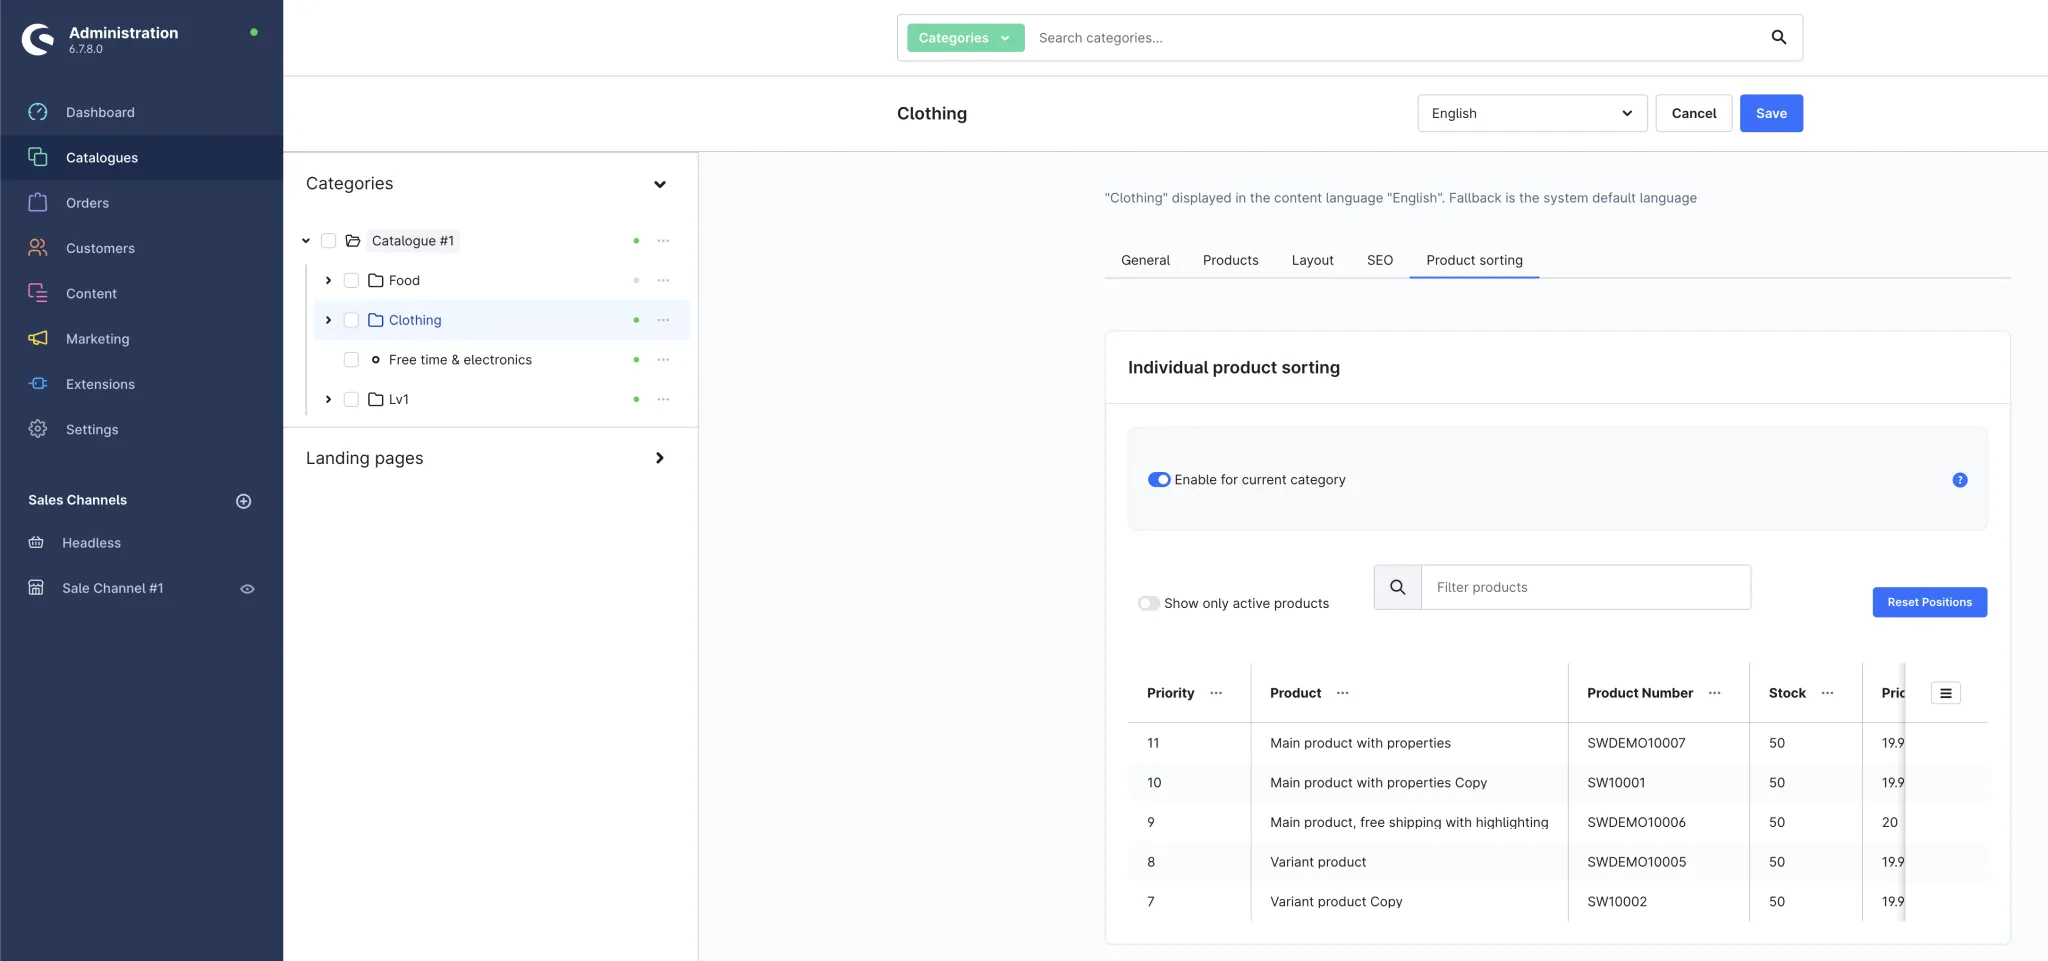This screenshot has height=961, width=2048.
Task: Switch to the SEO tab
Action: (1379, 260)
